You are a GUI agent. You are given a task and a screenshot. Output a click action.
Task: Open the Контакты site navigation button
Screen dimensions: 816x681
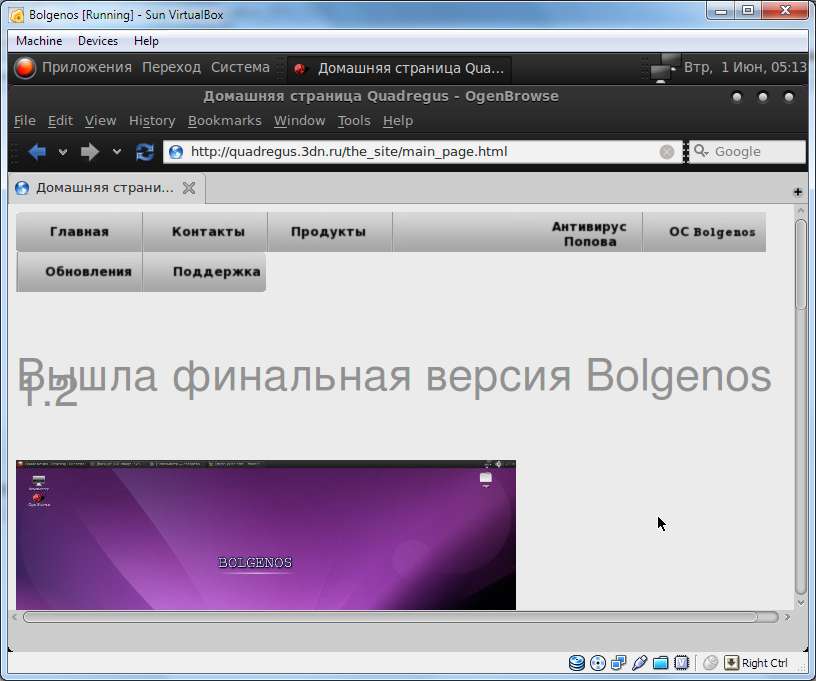(205, 232)
